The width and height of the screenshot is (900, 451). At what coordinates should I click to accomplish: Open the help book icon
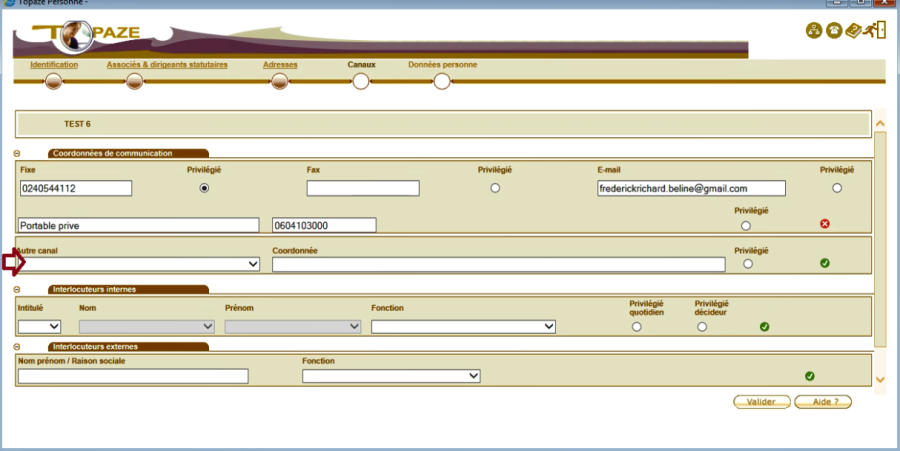[853, 30]
